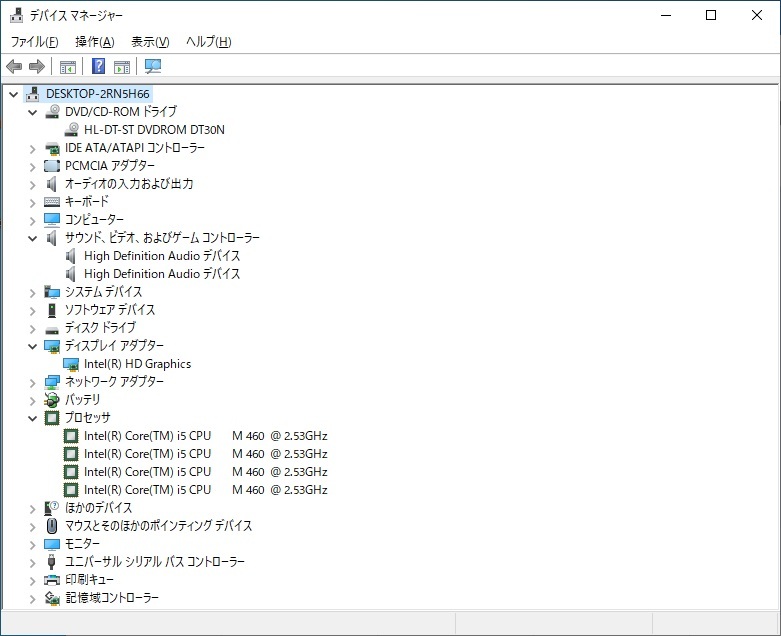Click the ディスク ドライブ icon
This screenshot has width=781, height=636.
click(x=52, y=329)
